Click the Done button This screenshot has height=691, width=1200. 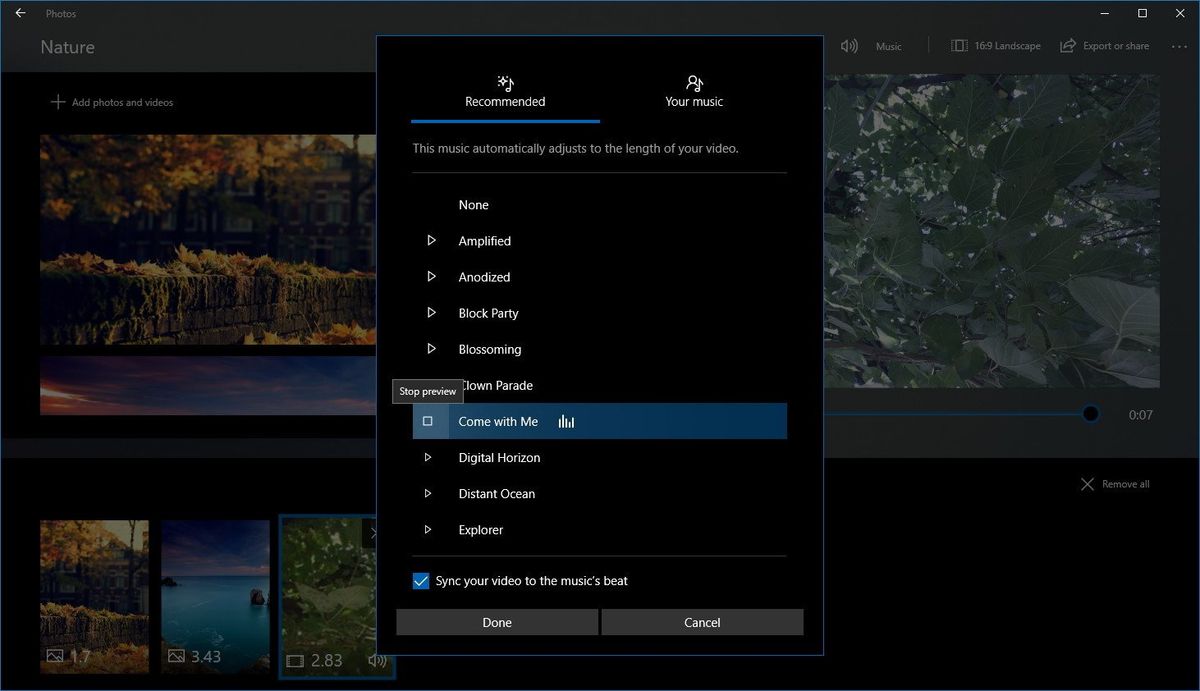[496, 621]
